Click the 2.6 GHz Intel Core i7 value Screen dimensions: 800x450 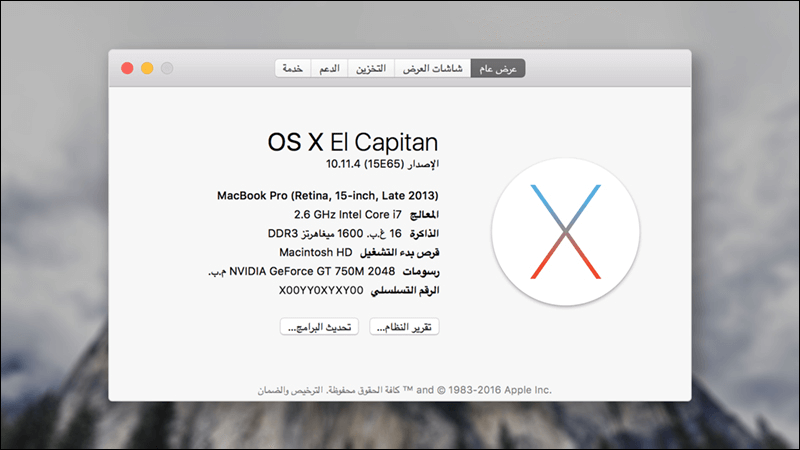point(347,214)
